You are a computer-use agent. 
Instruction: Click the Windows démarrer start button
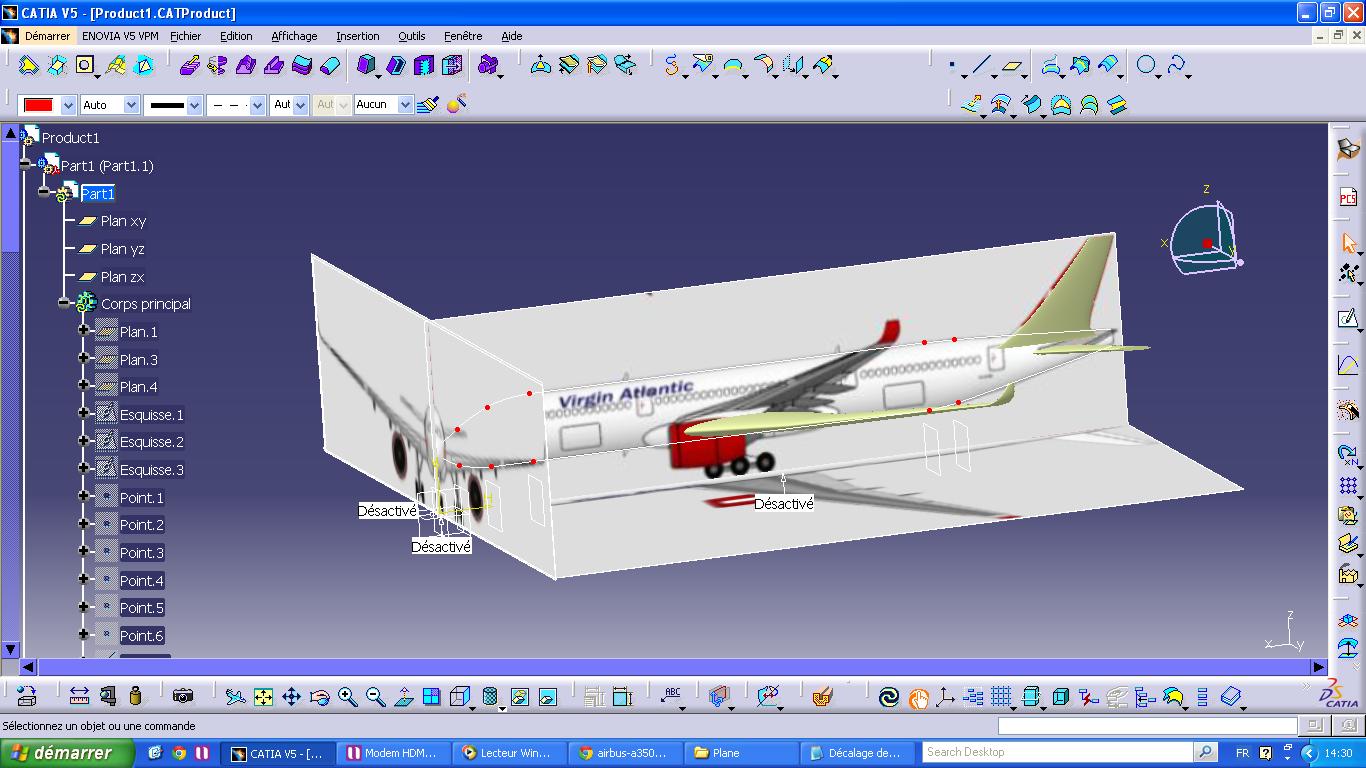(67, 753)
